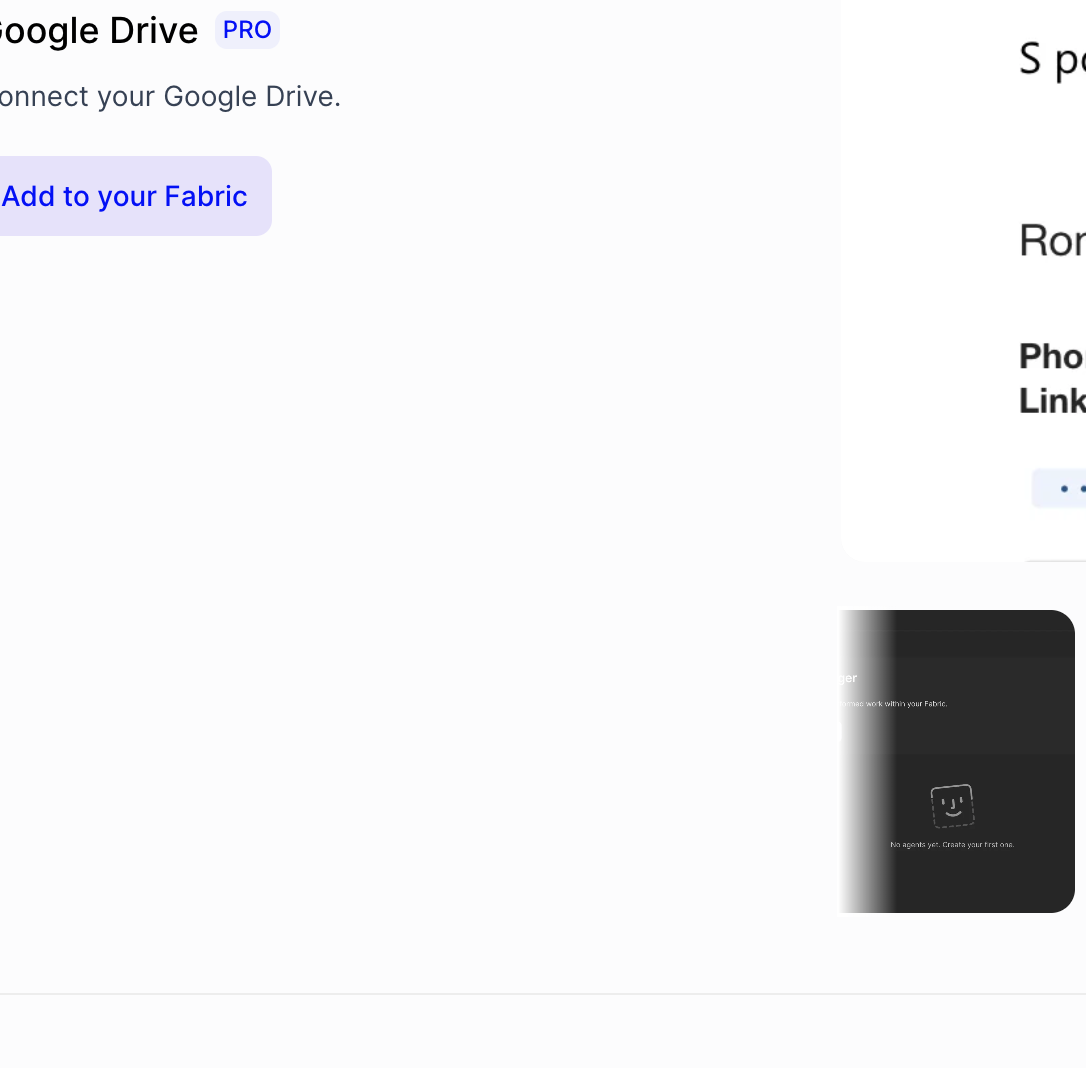The width and height of the screenshot is (1086, 1068).
Task: Select the 'onnect your Google Drive.' description
Action: 170,96
